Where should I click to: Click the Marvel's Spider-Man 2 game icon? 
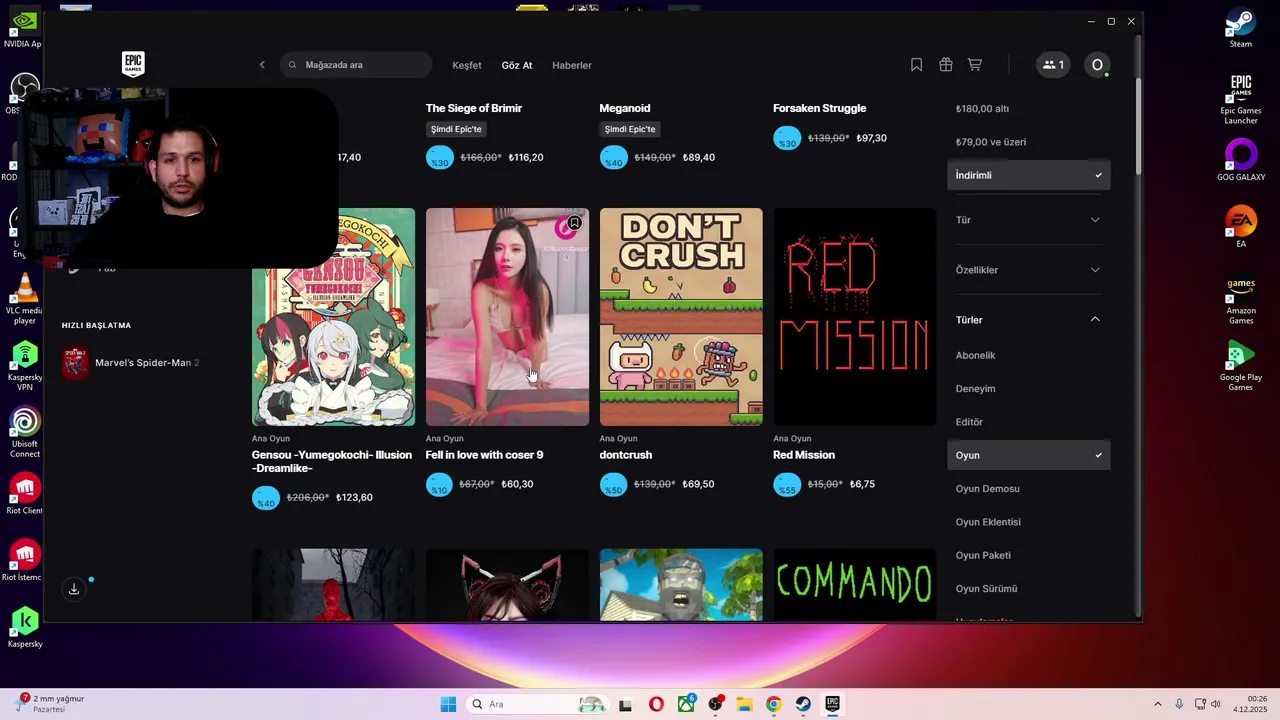75,363
